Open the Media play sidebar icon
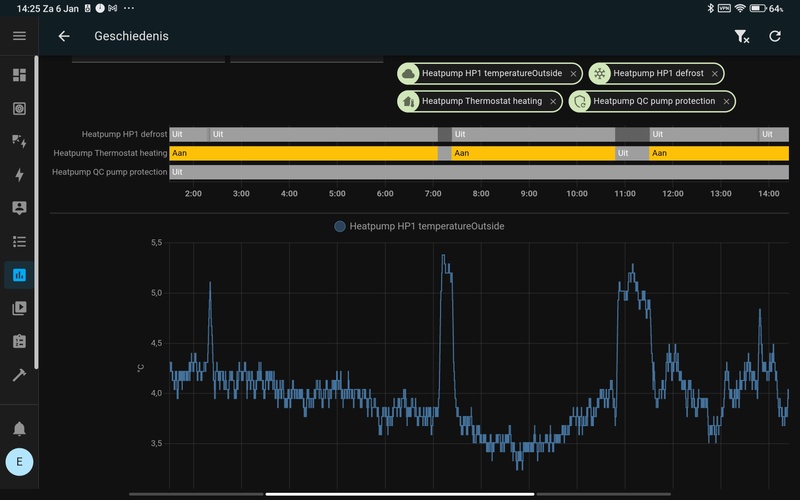The image size is (800, 500). (x=19, y=308)
